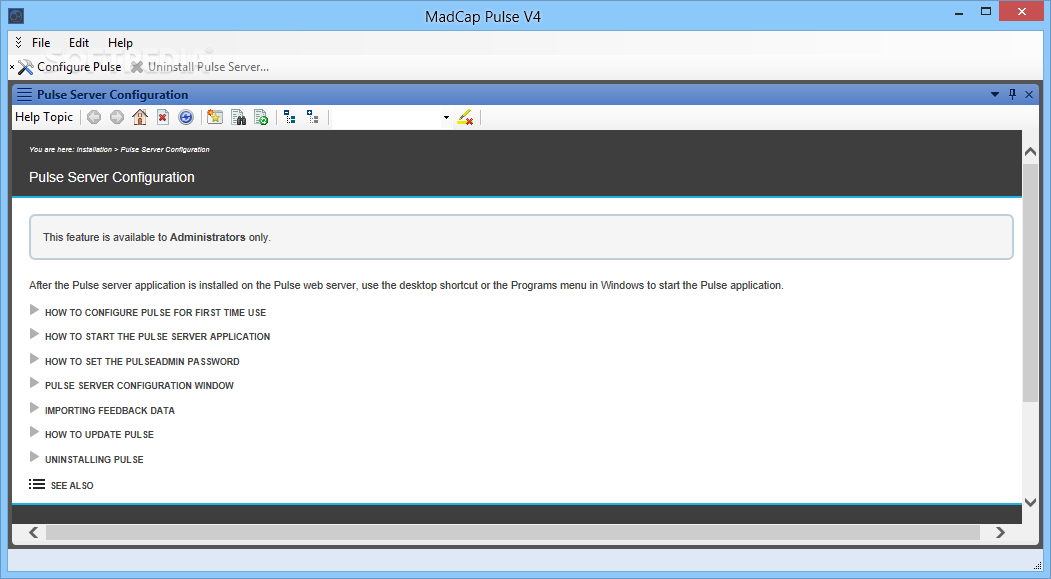Viewport: 1051px width, 579px height.
Task: Click the remove highlighting marker icon
Action: [465, 117]
